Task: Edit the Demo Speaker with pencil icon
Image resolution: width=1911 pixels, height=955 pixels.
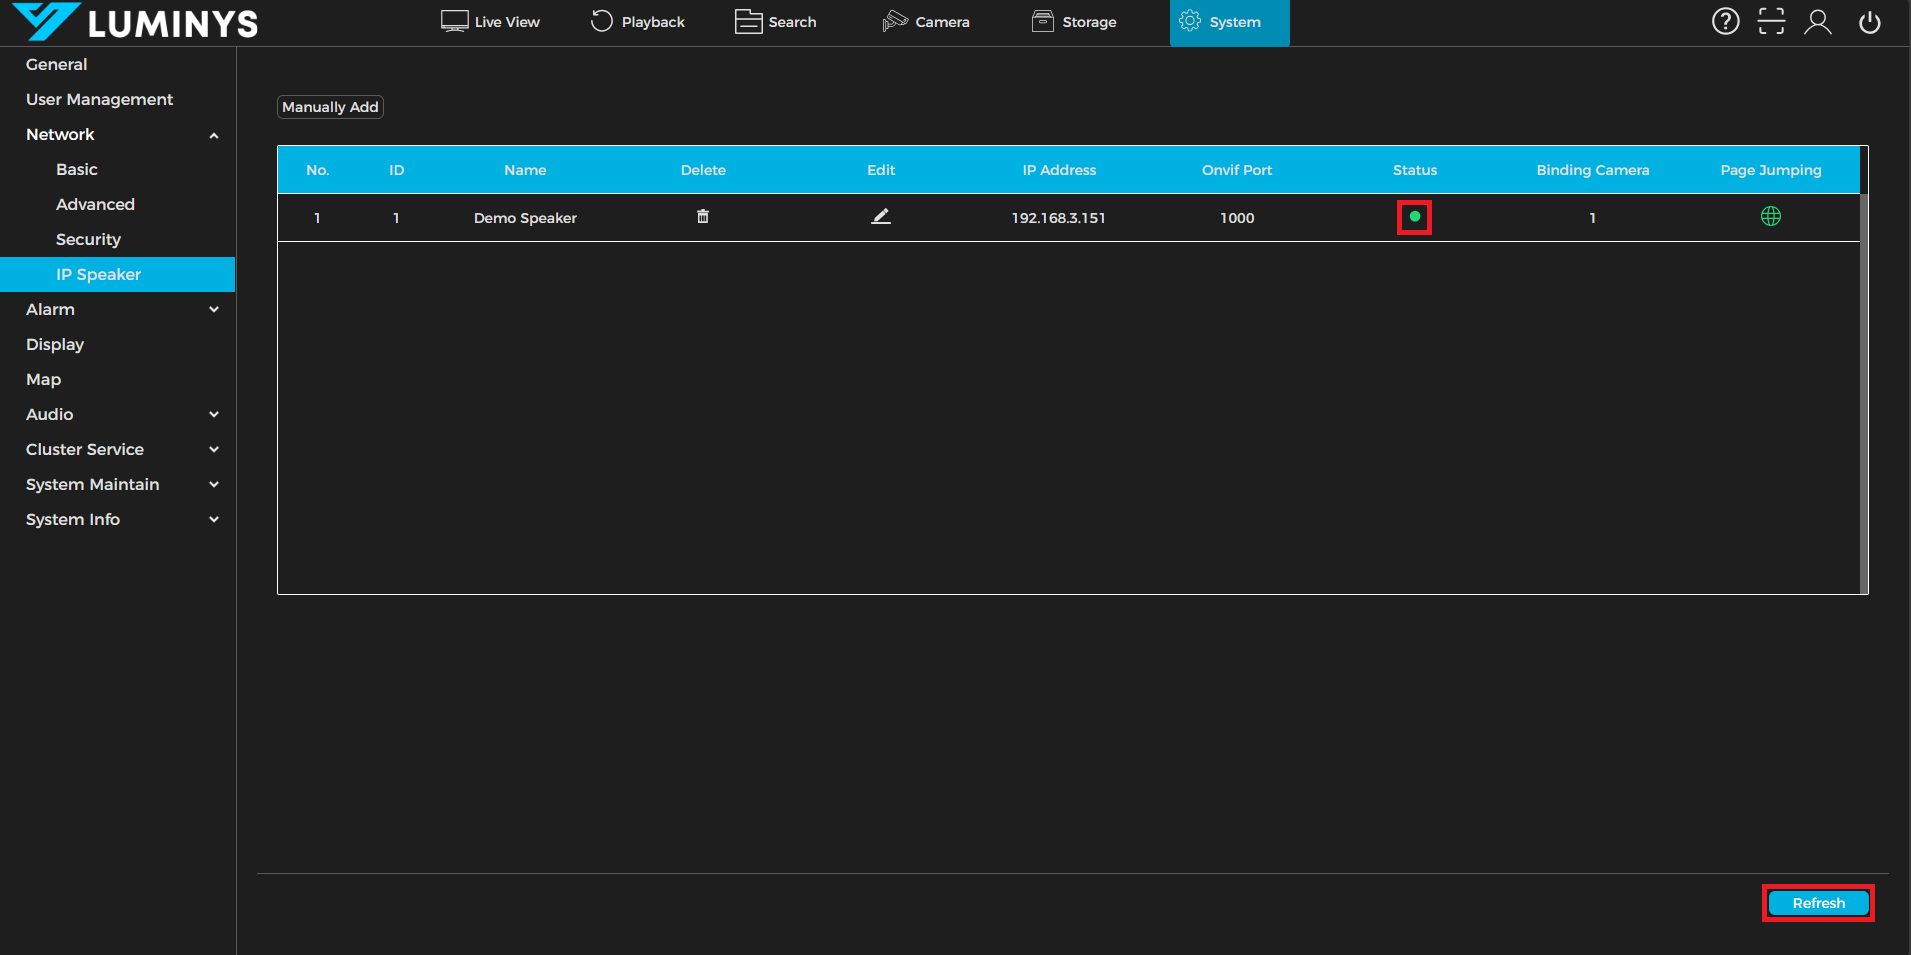Action: [880, 217]
